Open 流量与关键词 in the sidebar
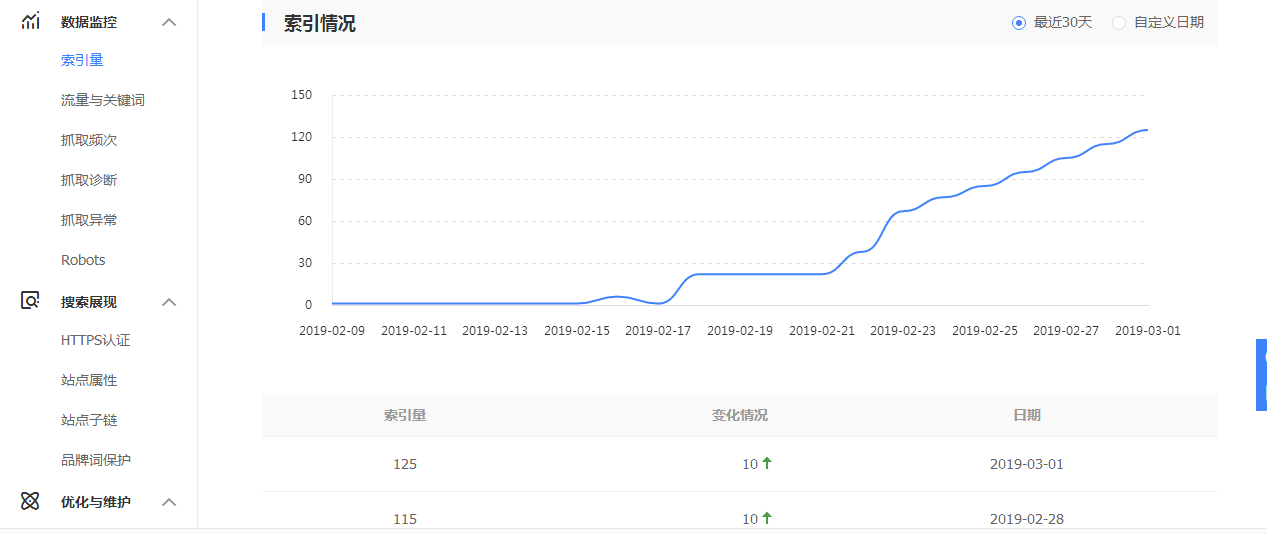 pyautogui.click(x=103, y=100)
